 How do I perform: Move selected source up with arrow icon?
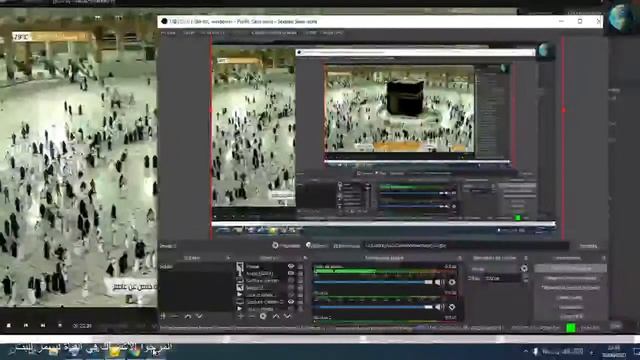[276, 316]
